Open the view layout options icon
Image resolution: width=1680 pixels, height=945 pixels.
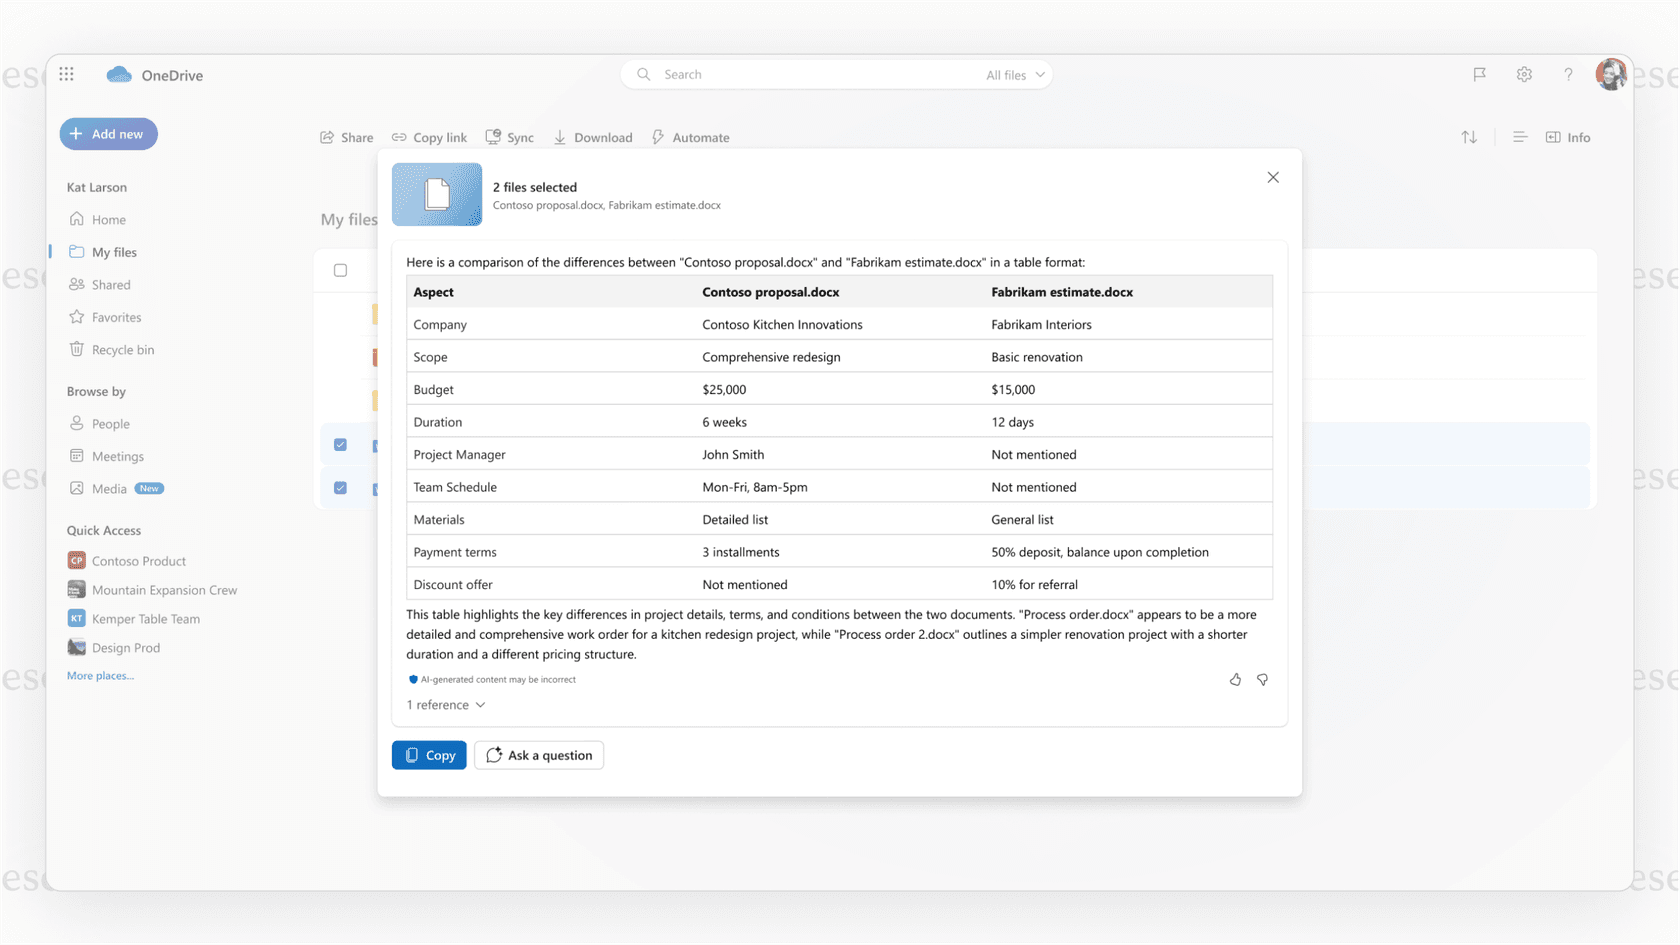click(x=1519, y=137)
